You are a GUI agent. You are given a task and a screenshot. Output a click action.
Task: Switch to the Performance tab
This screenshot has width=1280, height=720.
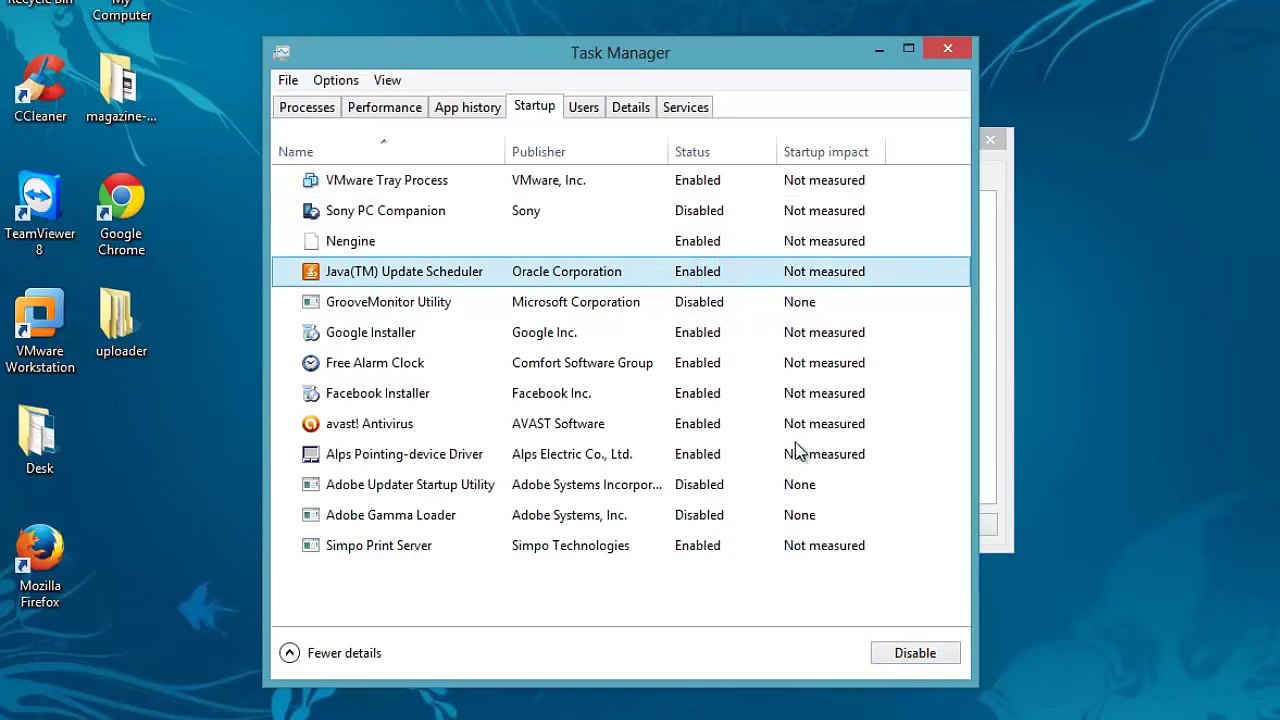[x=384, y=107]
